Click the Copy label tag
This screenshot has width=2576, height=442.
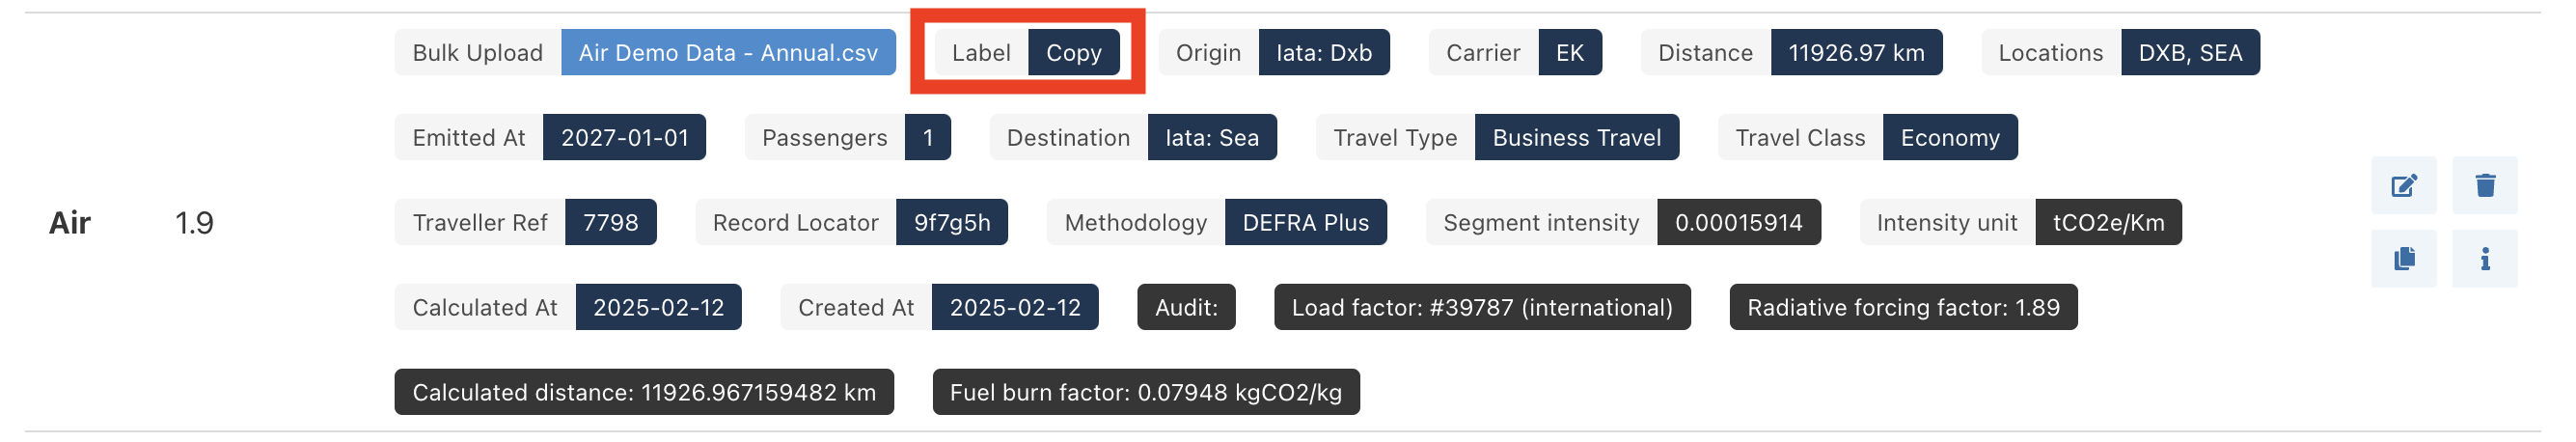pos(1073,53)
